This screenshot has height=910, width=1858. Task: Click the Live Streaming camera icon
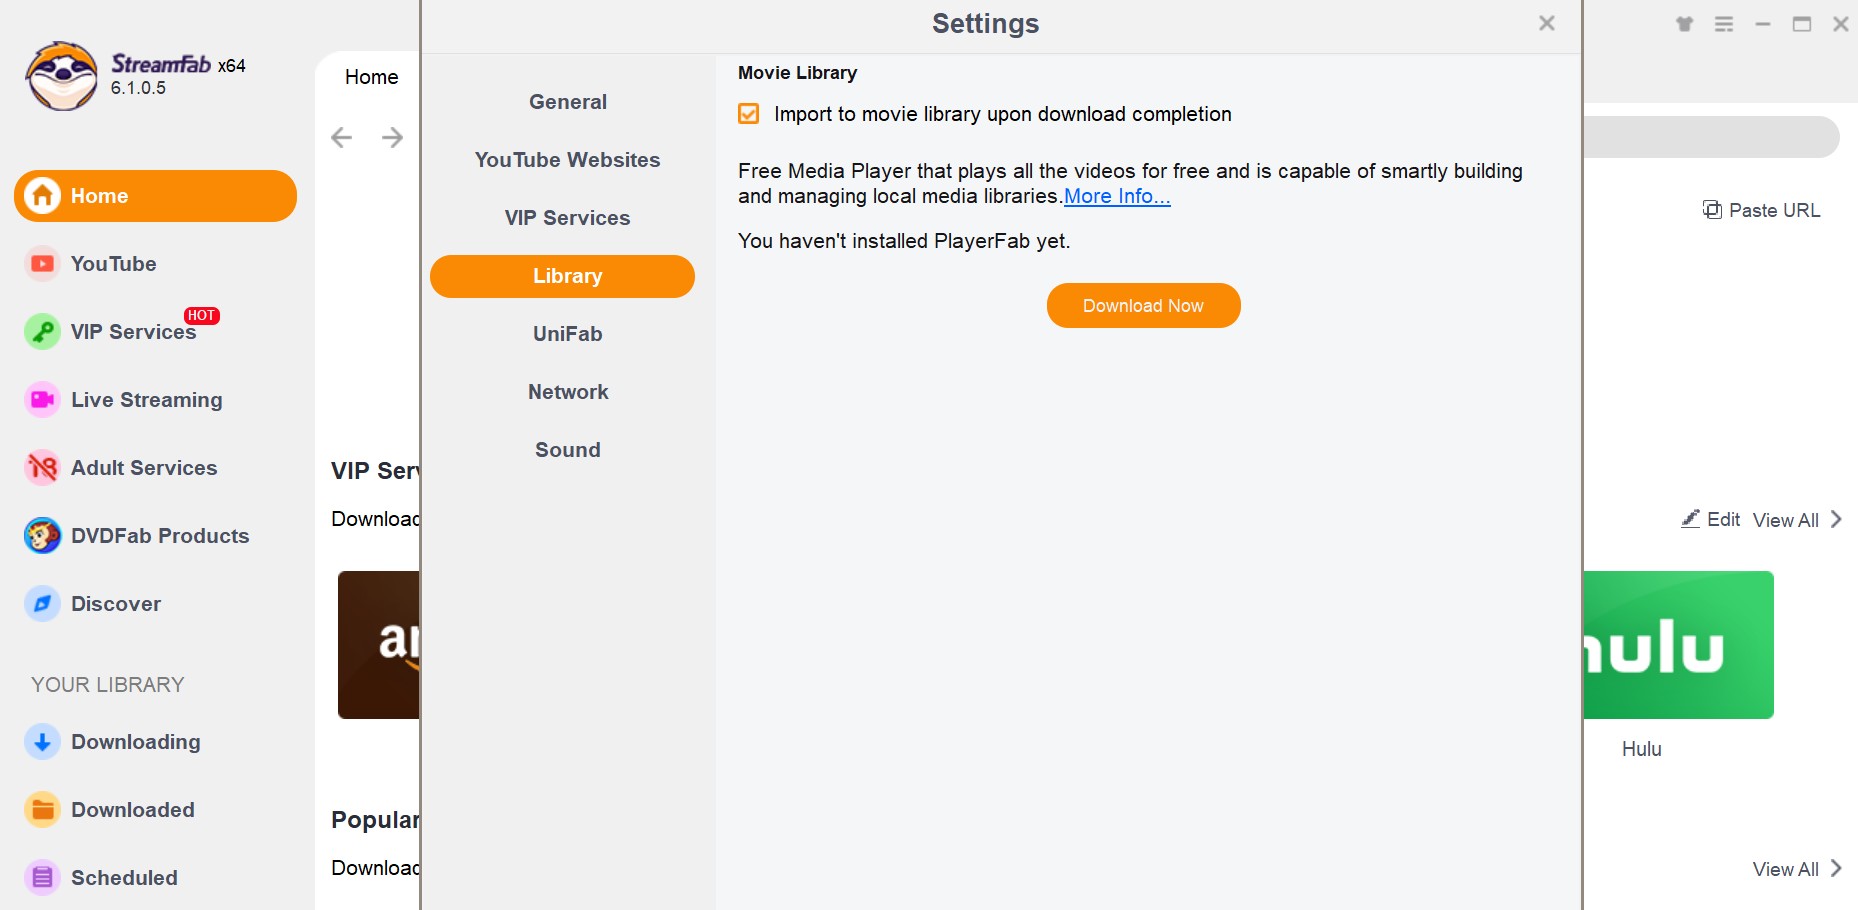tap(42, 400)
